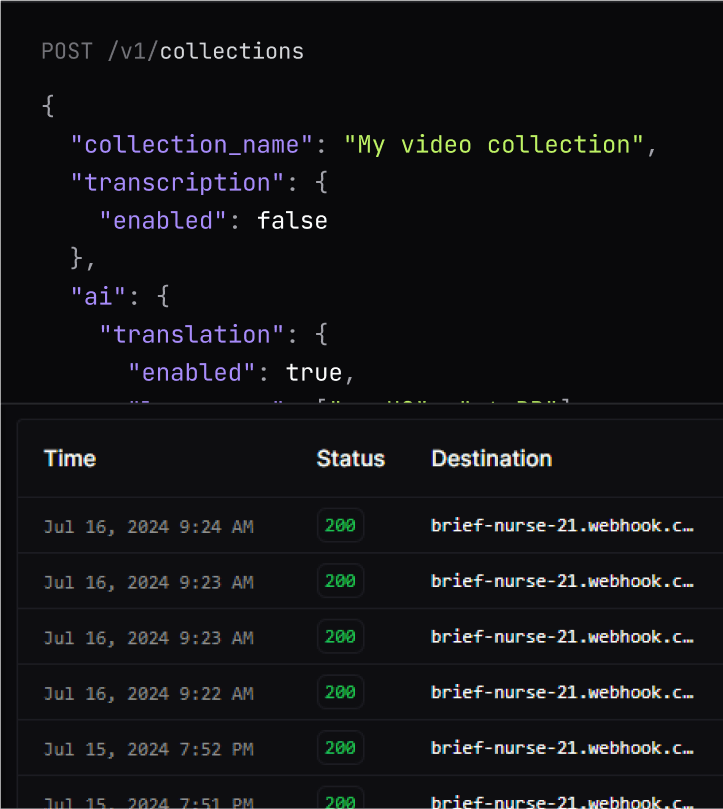Viewport: 723px width, 809px height.
Task: Click the false value under transcription
Action: [292, 221]
